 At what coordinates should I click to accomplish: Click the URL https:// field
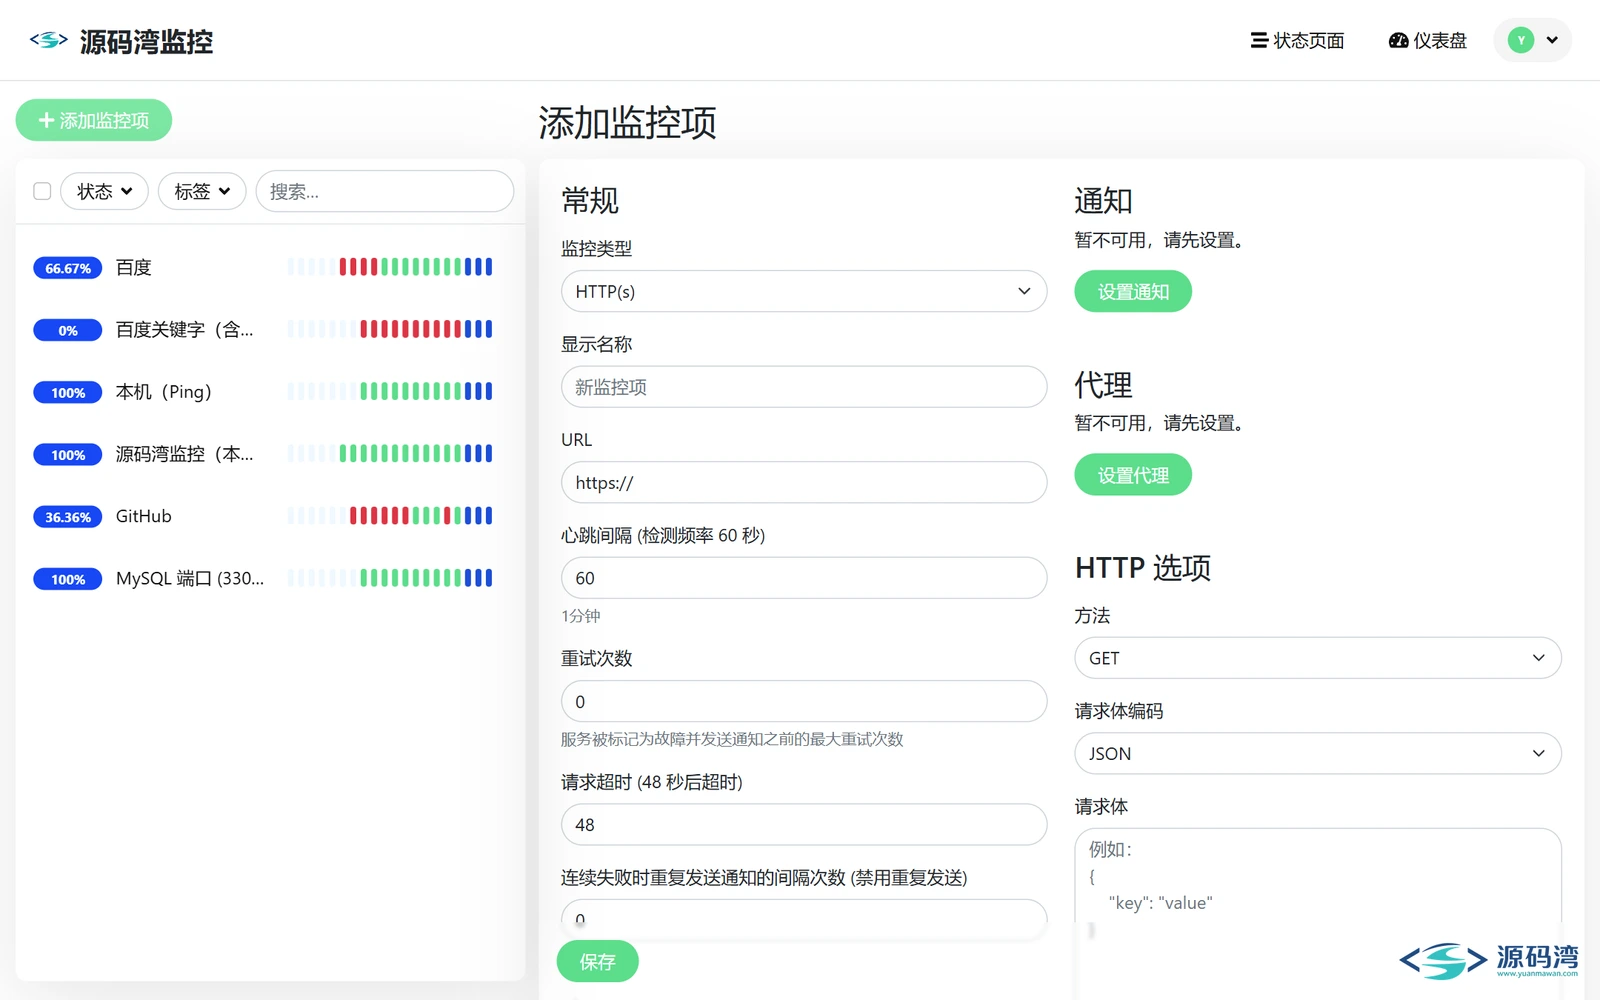(804, 482)
